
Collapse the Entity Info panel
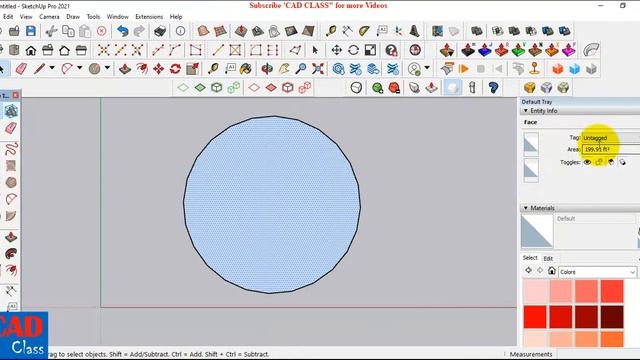point(526,111)
